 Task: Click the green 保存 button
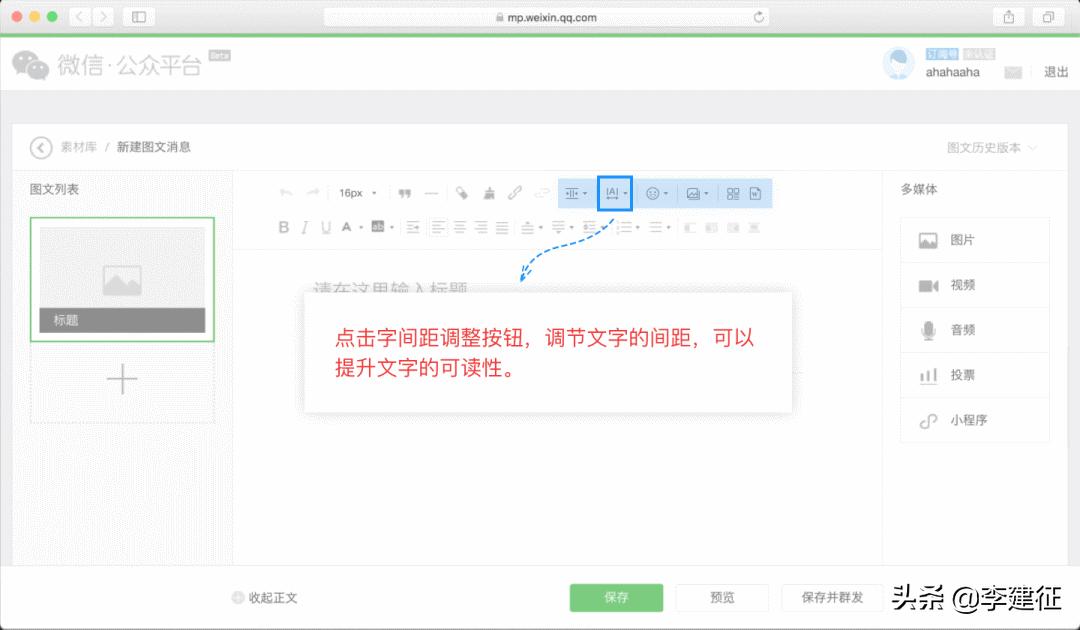(x=616, y=597)
